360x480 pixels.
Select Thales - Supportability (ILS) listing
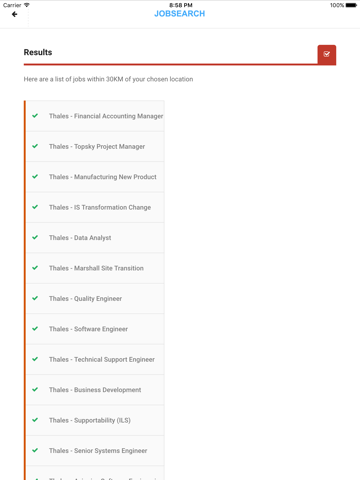coord(95,420)
